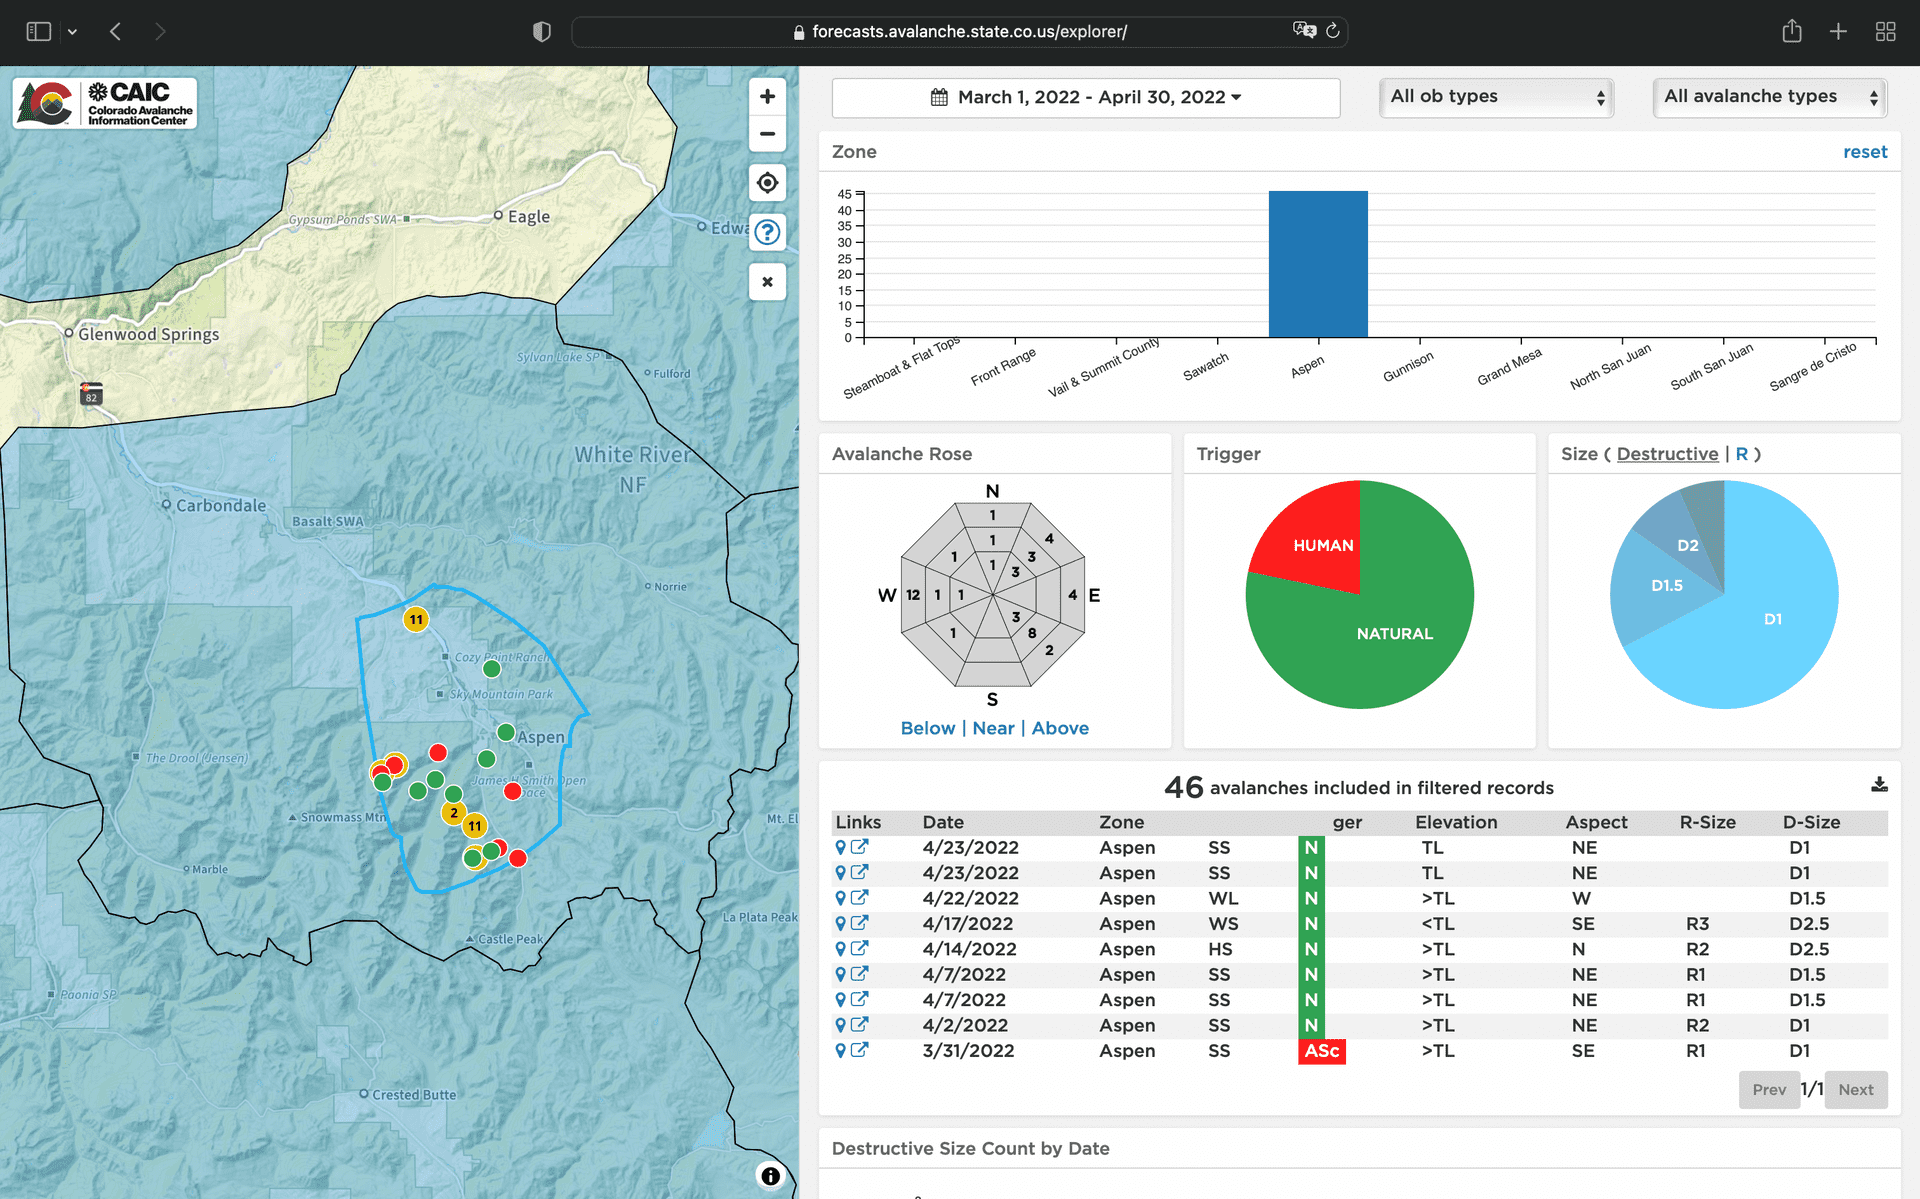Image resolution: width=1920 pixels, height=1199 pixels.
Task: Click the CAIC logo
Action: [105, 104]
